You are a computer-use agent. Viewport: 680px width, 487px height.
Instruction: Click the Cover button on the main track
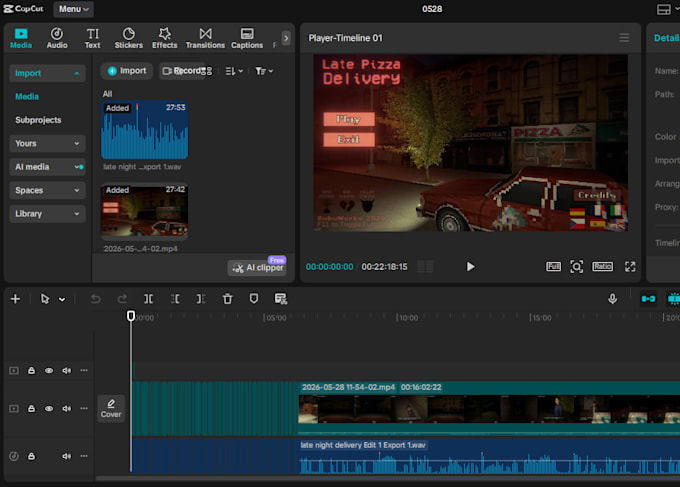111,409
